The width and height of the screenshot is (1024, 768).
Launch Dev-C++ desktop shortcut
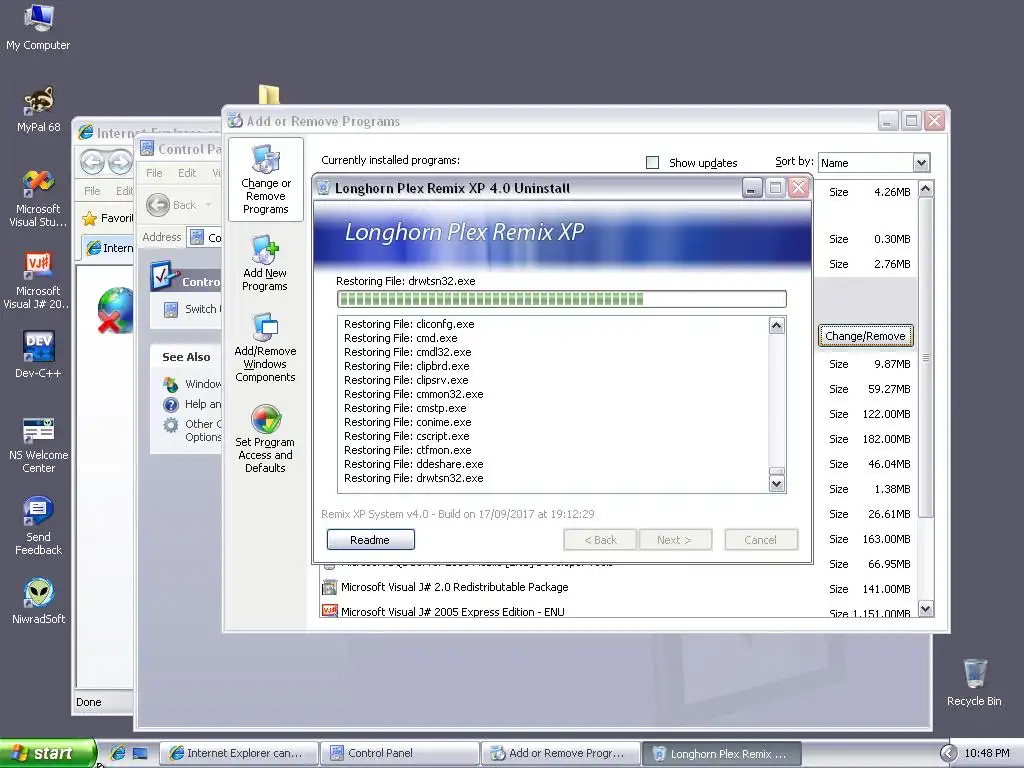(38, 355)
